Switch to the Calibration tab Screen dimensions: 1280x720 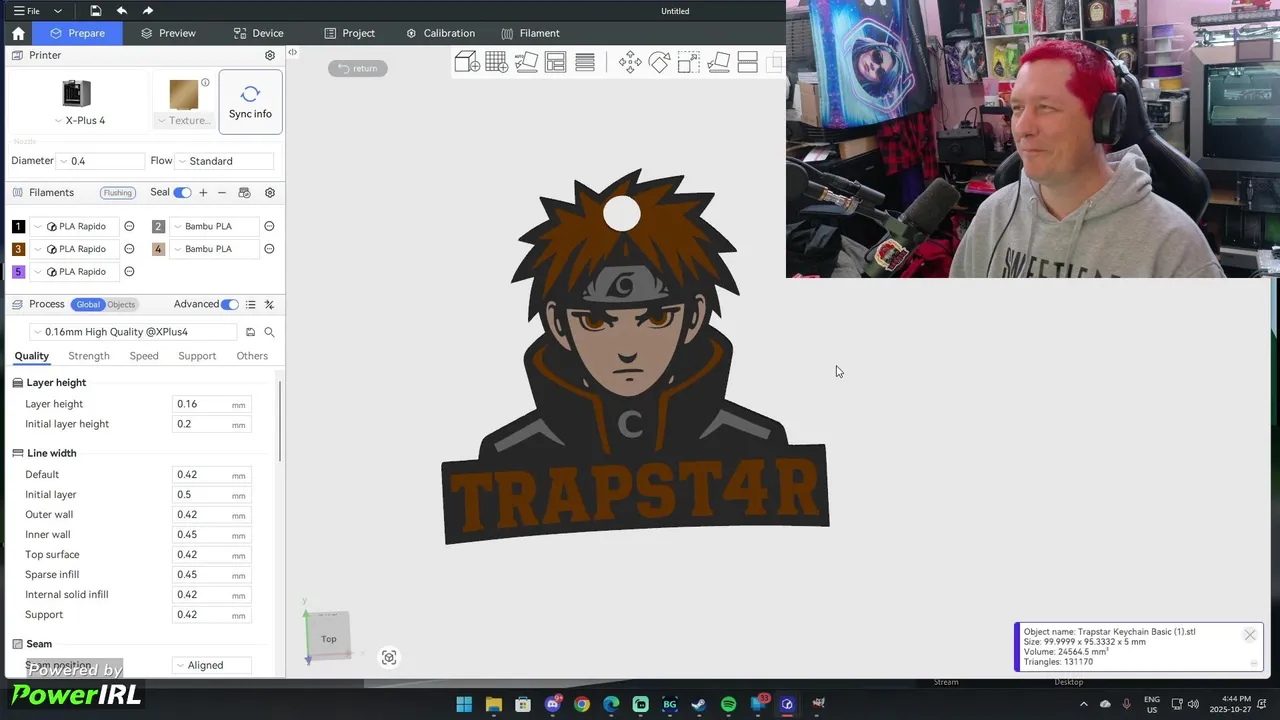click(x=441, y=33)
